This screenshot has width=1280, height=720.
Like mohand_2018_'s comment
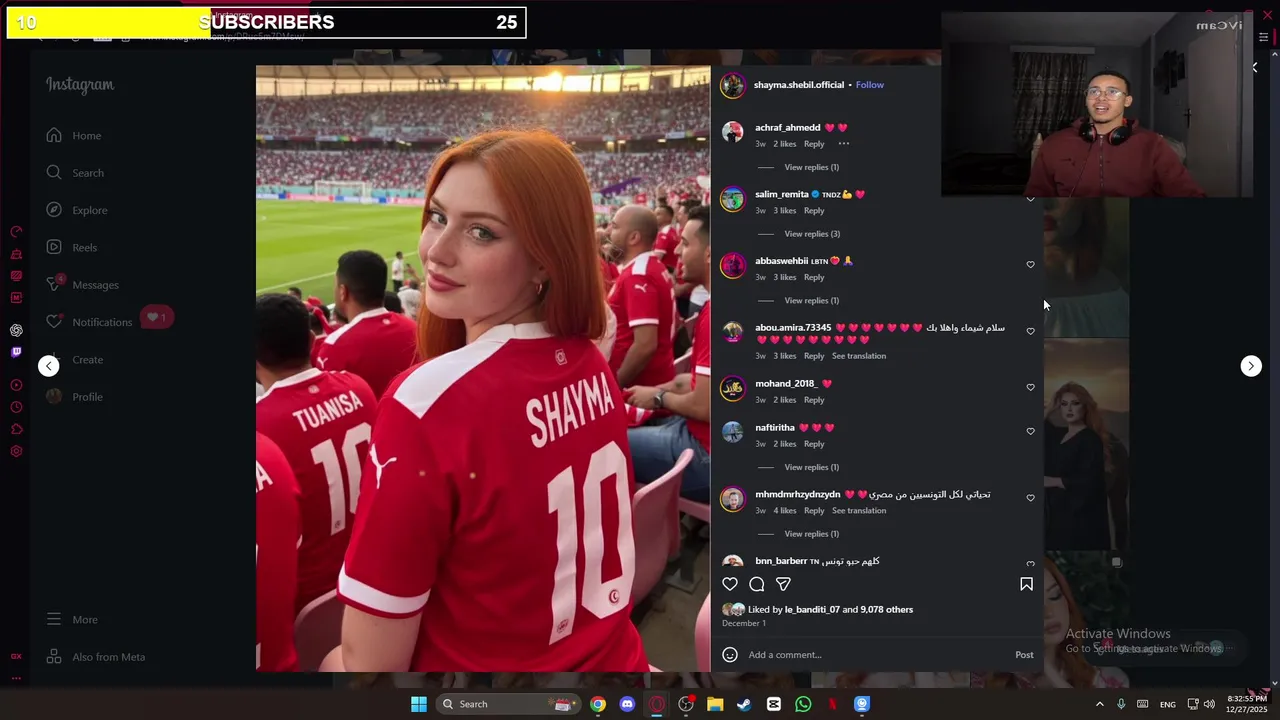tap(1030, 388)
